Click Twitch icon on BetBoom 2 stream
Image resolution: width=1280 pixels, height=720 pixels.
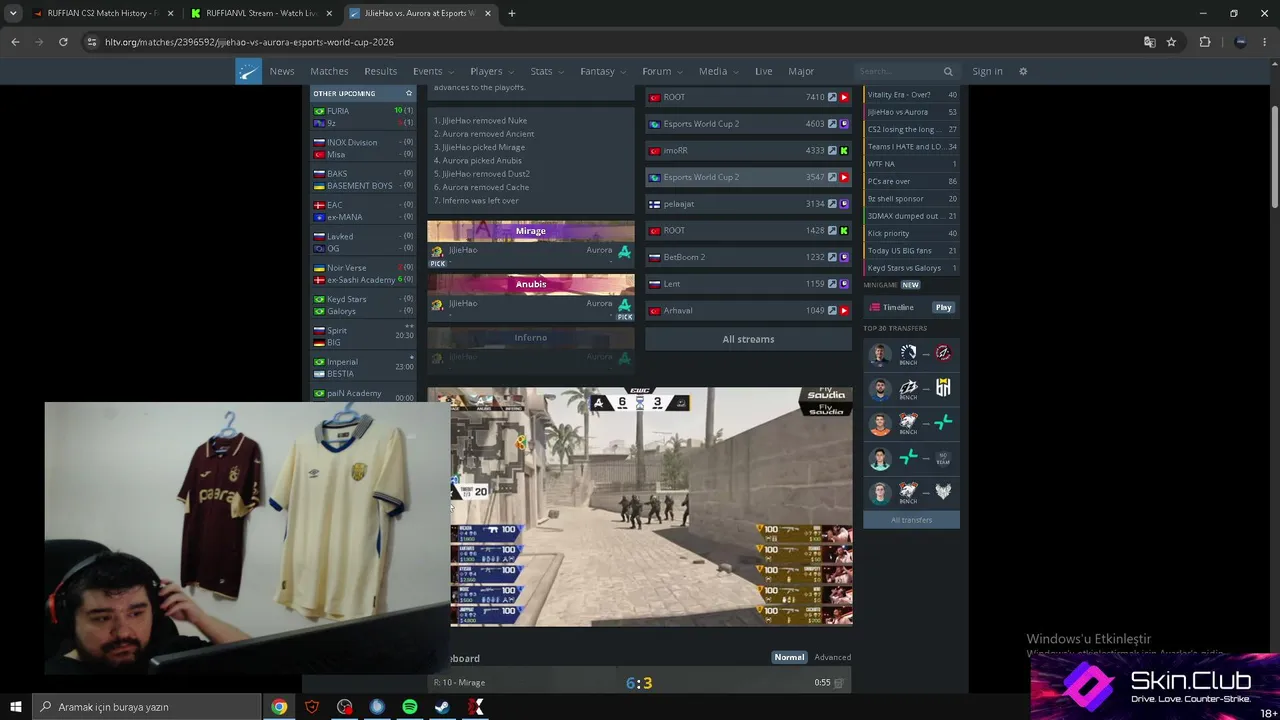tap(844, 257)
